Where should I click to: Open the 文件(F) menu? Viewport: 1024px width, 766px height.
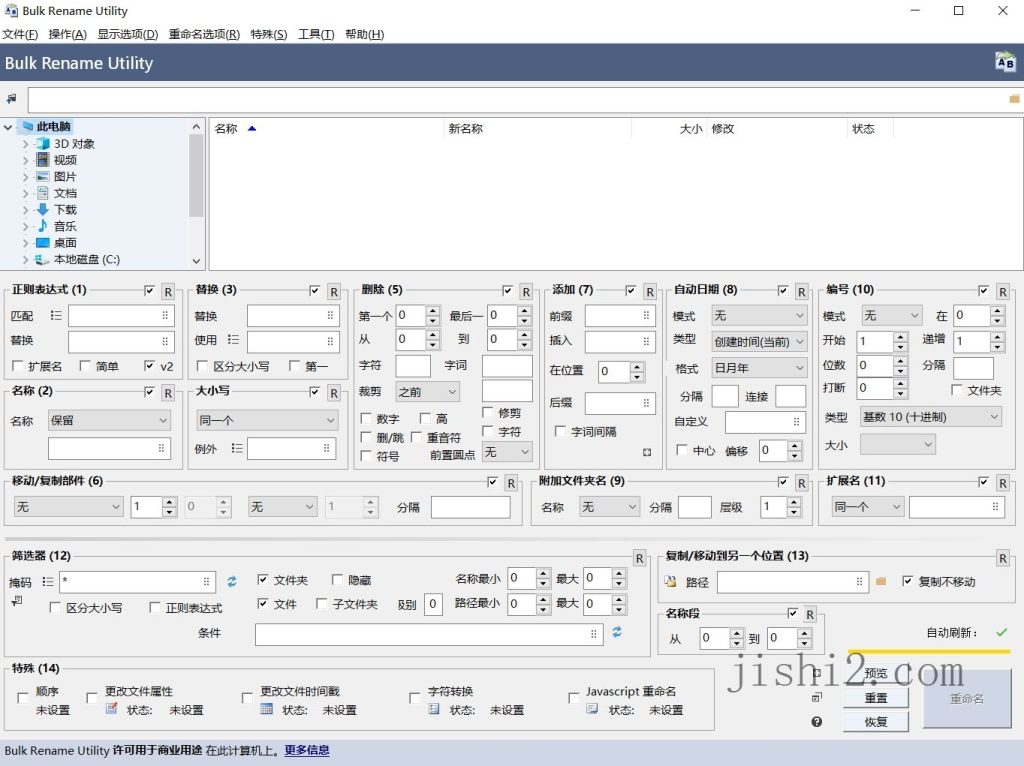click(x=20, y=34)
